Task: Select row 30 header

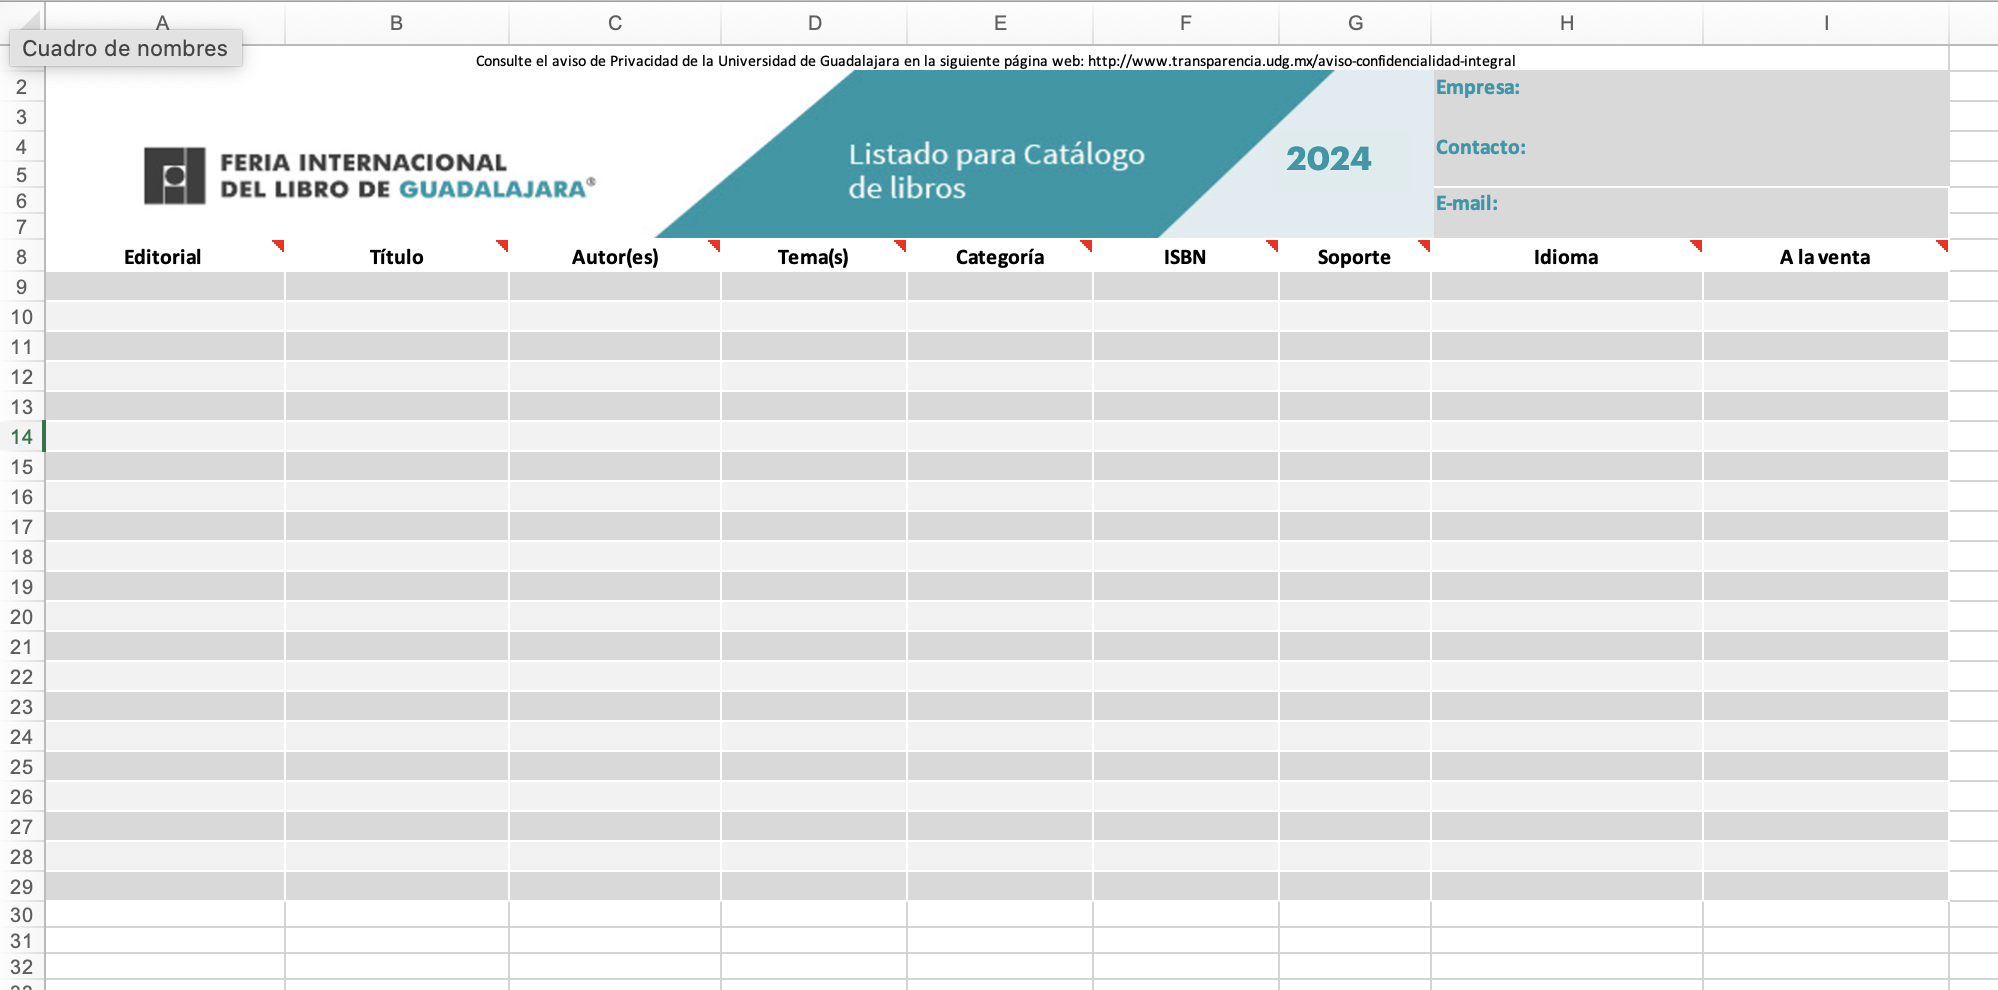Action: coord(22,915)
